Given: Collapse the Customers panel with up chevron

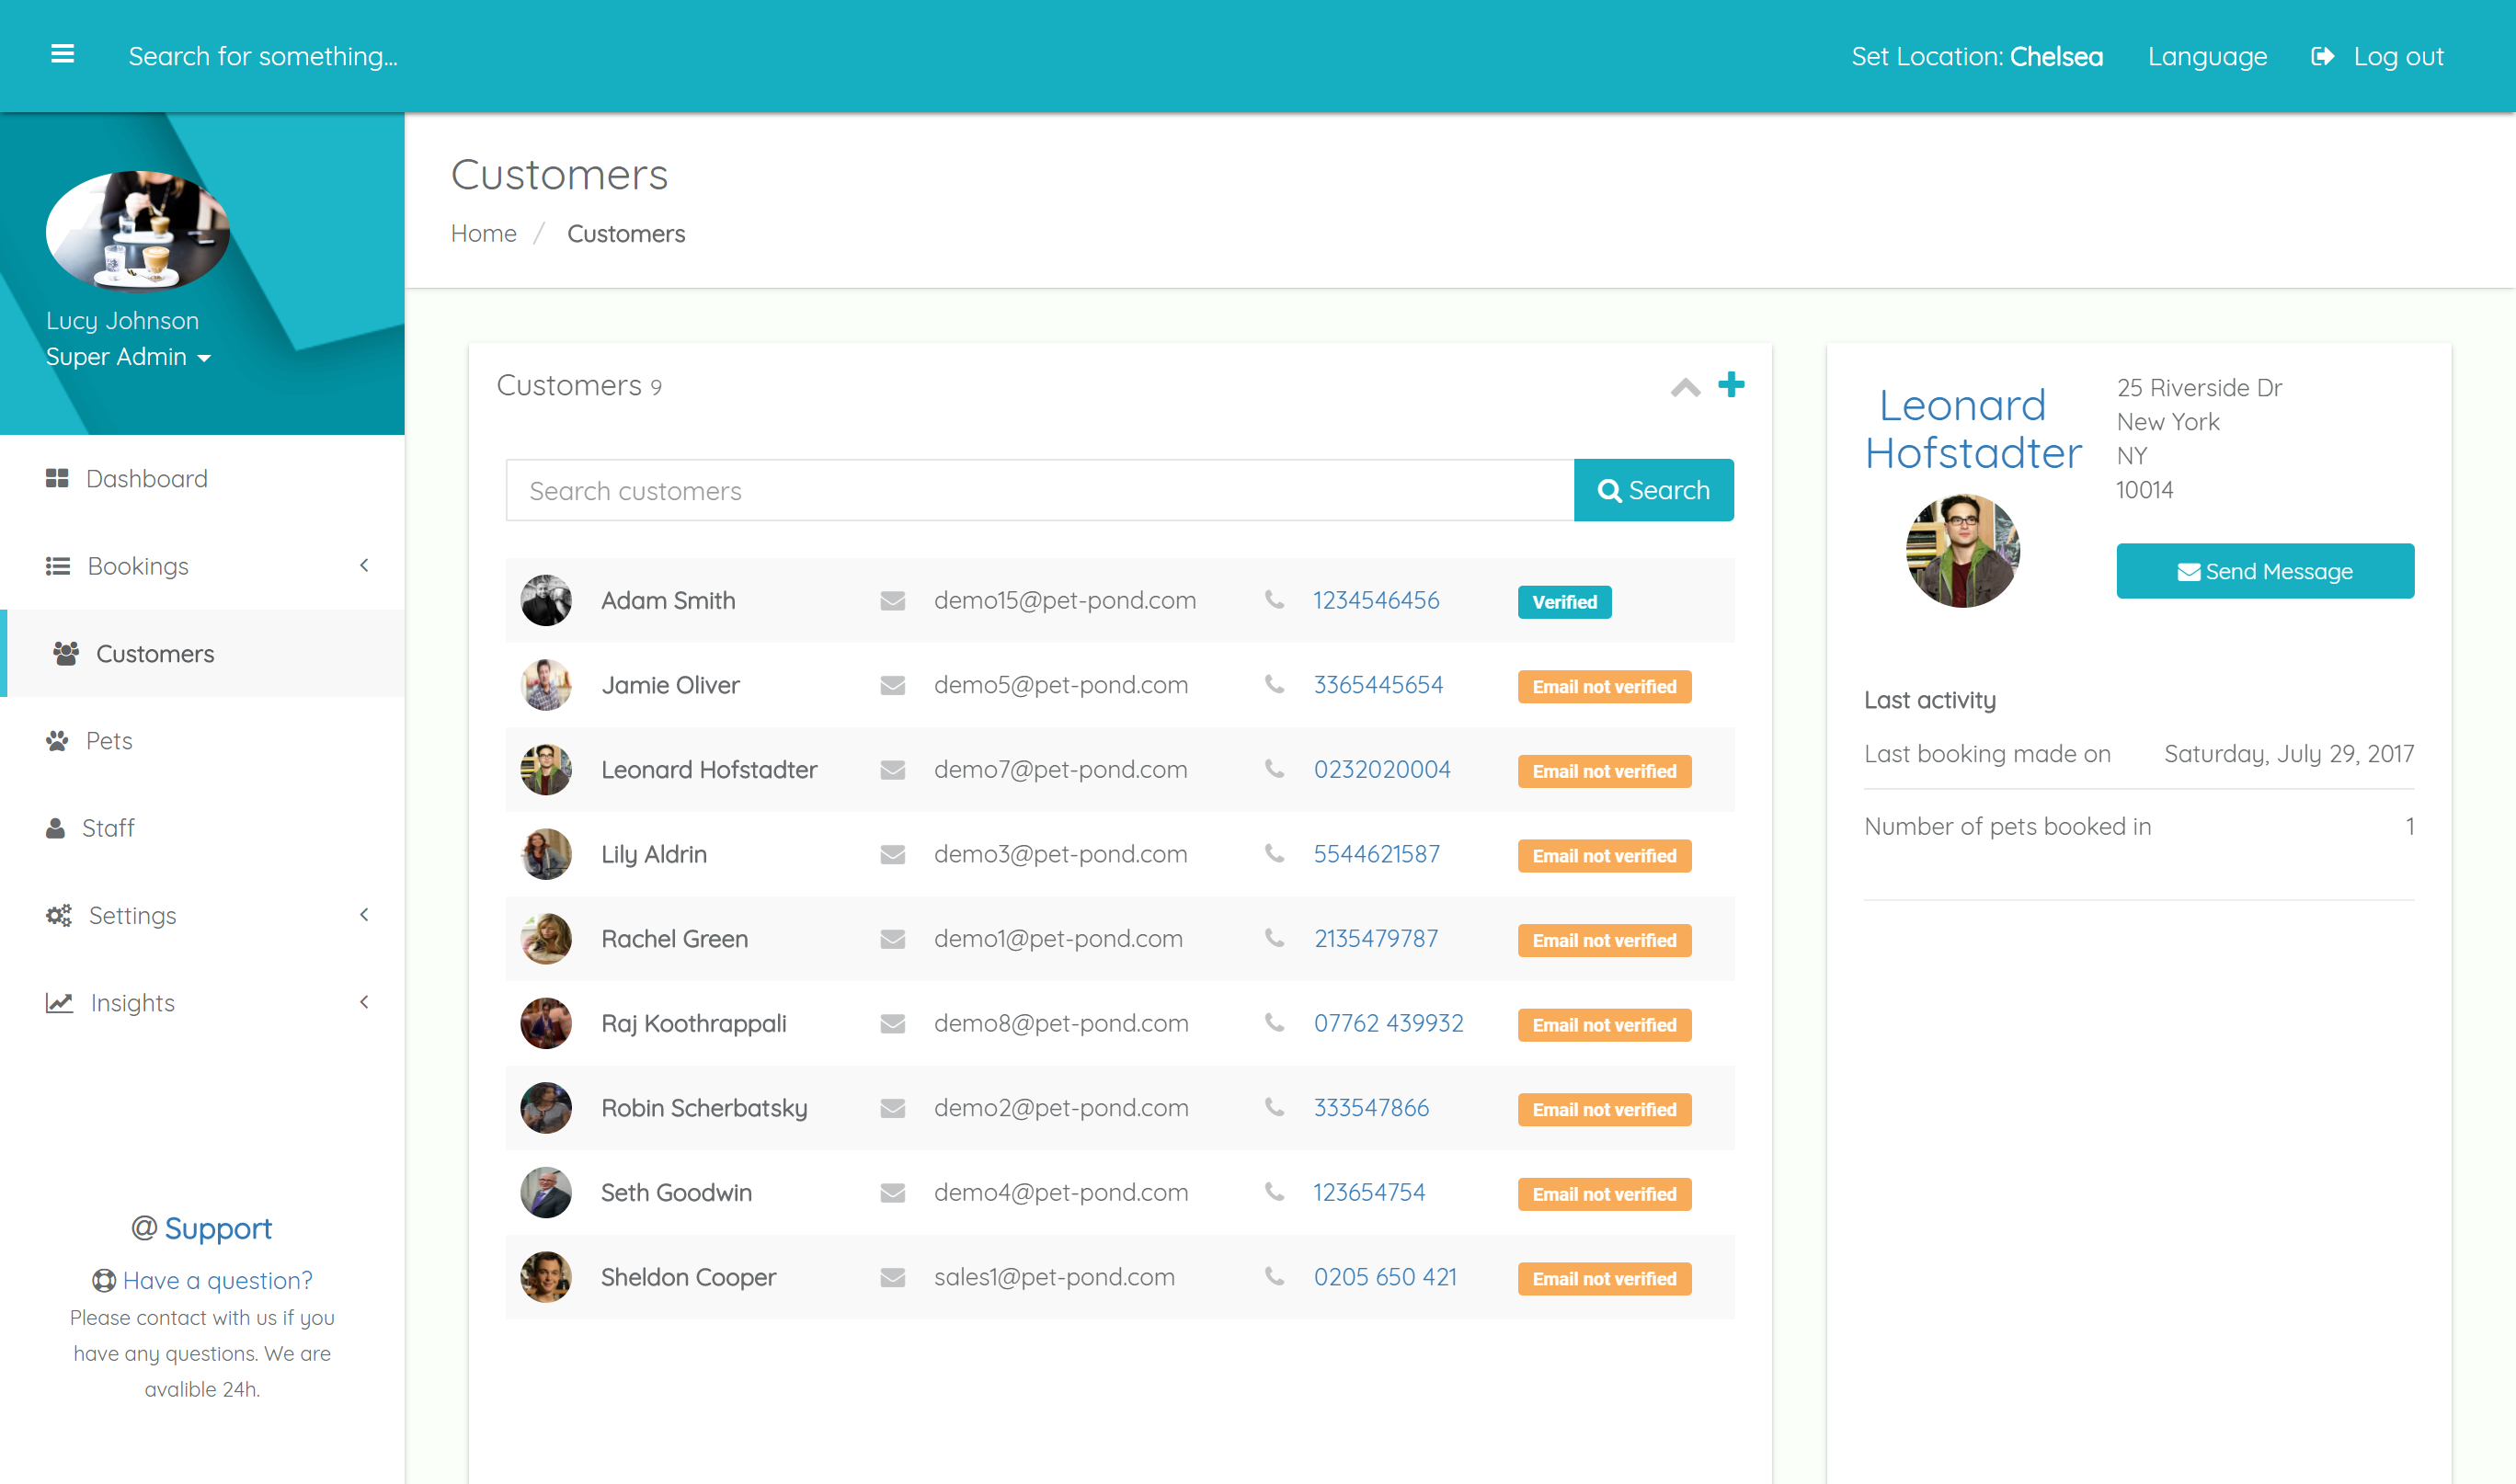Looking at the screenshot, I should [1685, 387].
